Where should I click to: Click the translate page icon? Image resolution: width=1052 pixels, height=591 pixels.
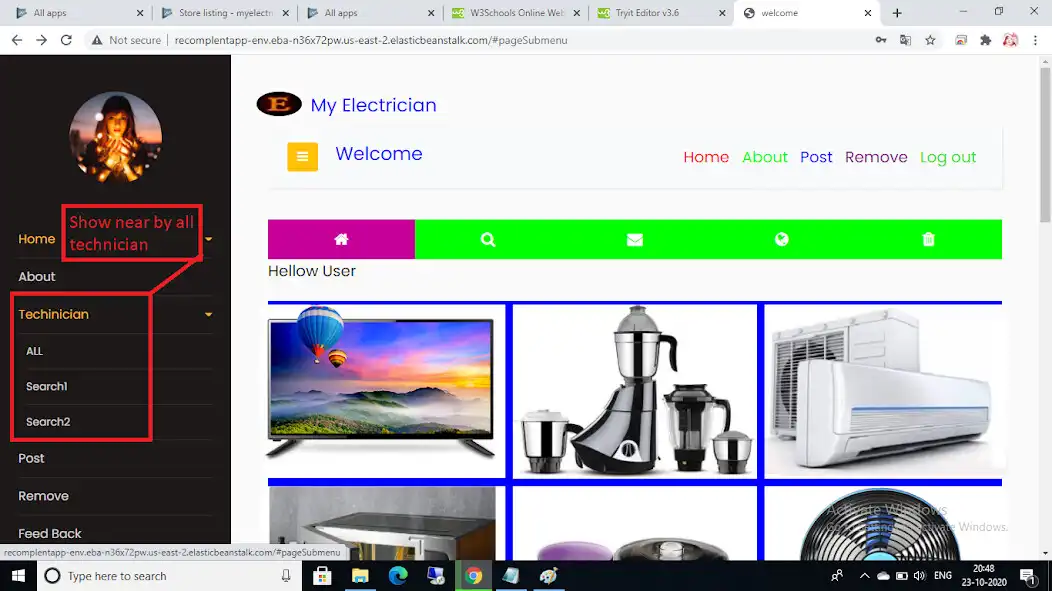pyautogui.click(x=905, y=40)
